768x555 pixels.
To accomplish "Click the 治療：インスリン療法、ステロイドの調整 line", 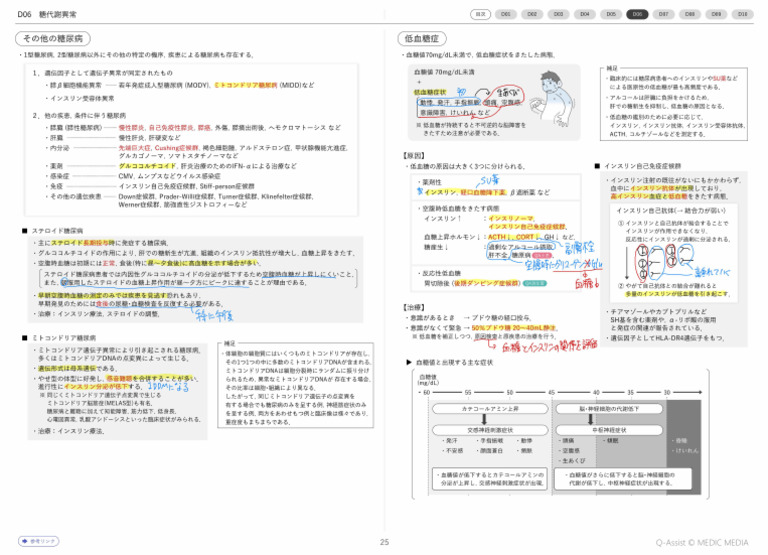I will click(x=98, y=314).
